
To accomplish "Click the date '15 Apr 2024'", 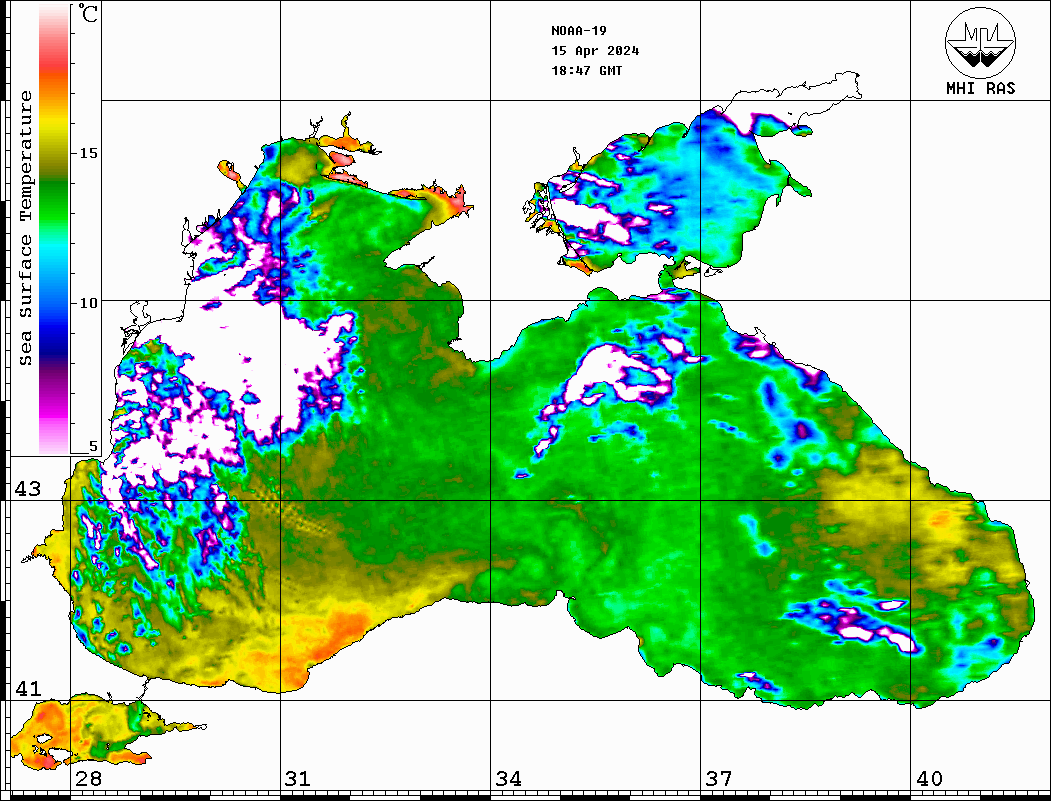I will (595, 51).
